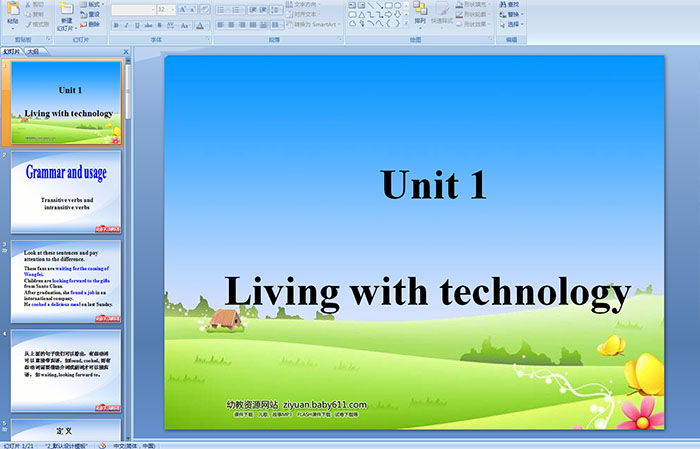Viewport: 700px width, 449px height.
Task: Open the Line Spacing dropdown
Action: (276, 10)
